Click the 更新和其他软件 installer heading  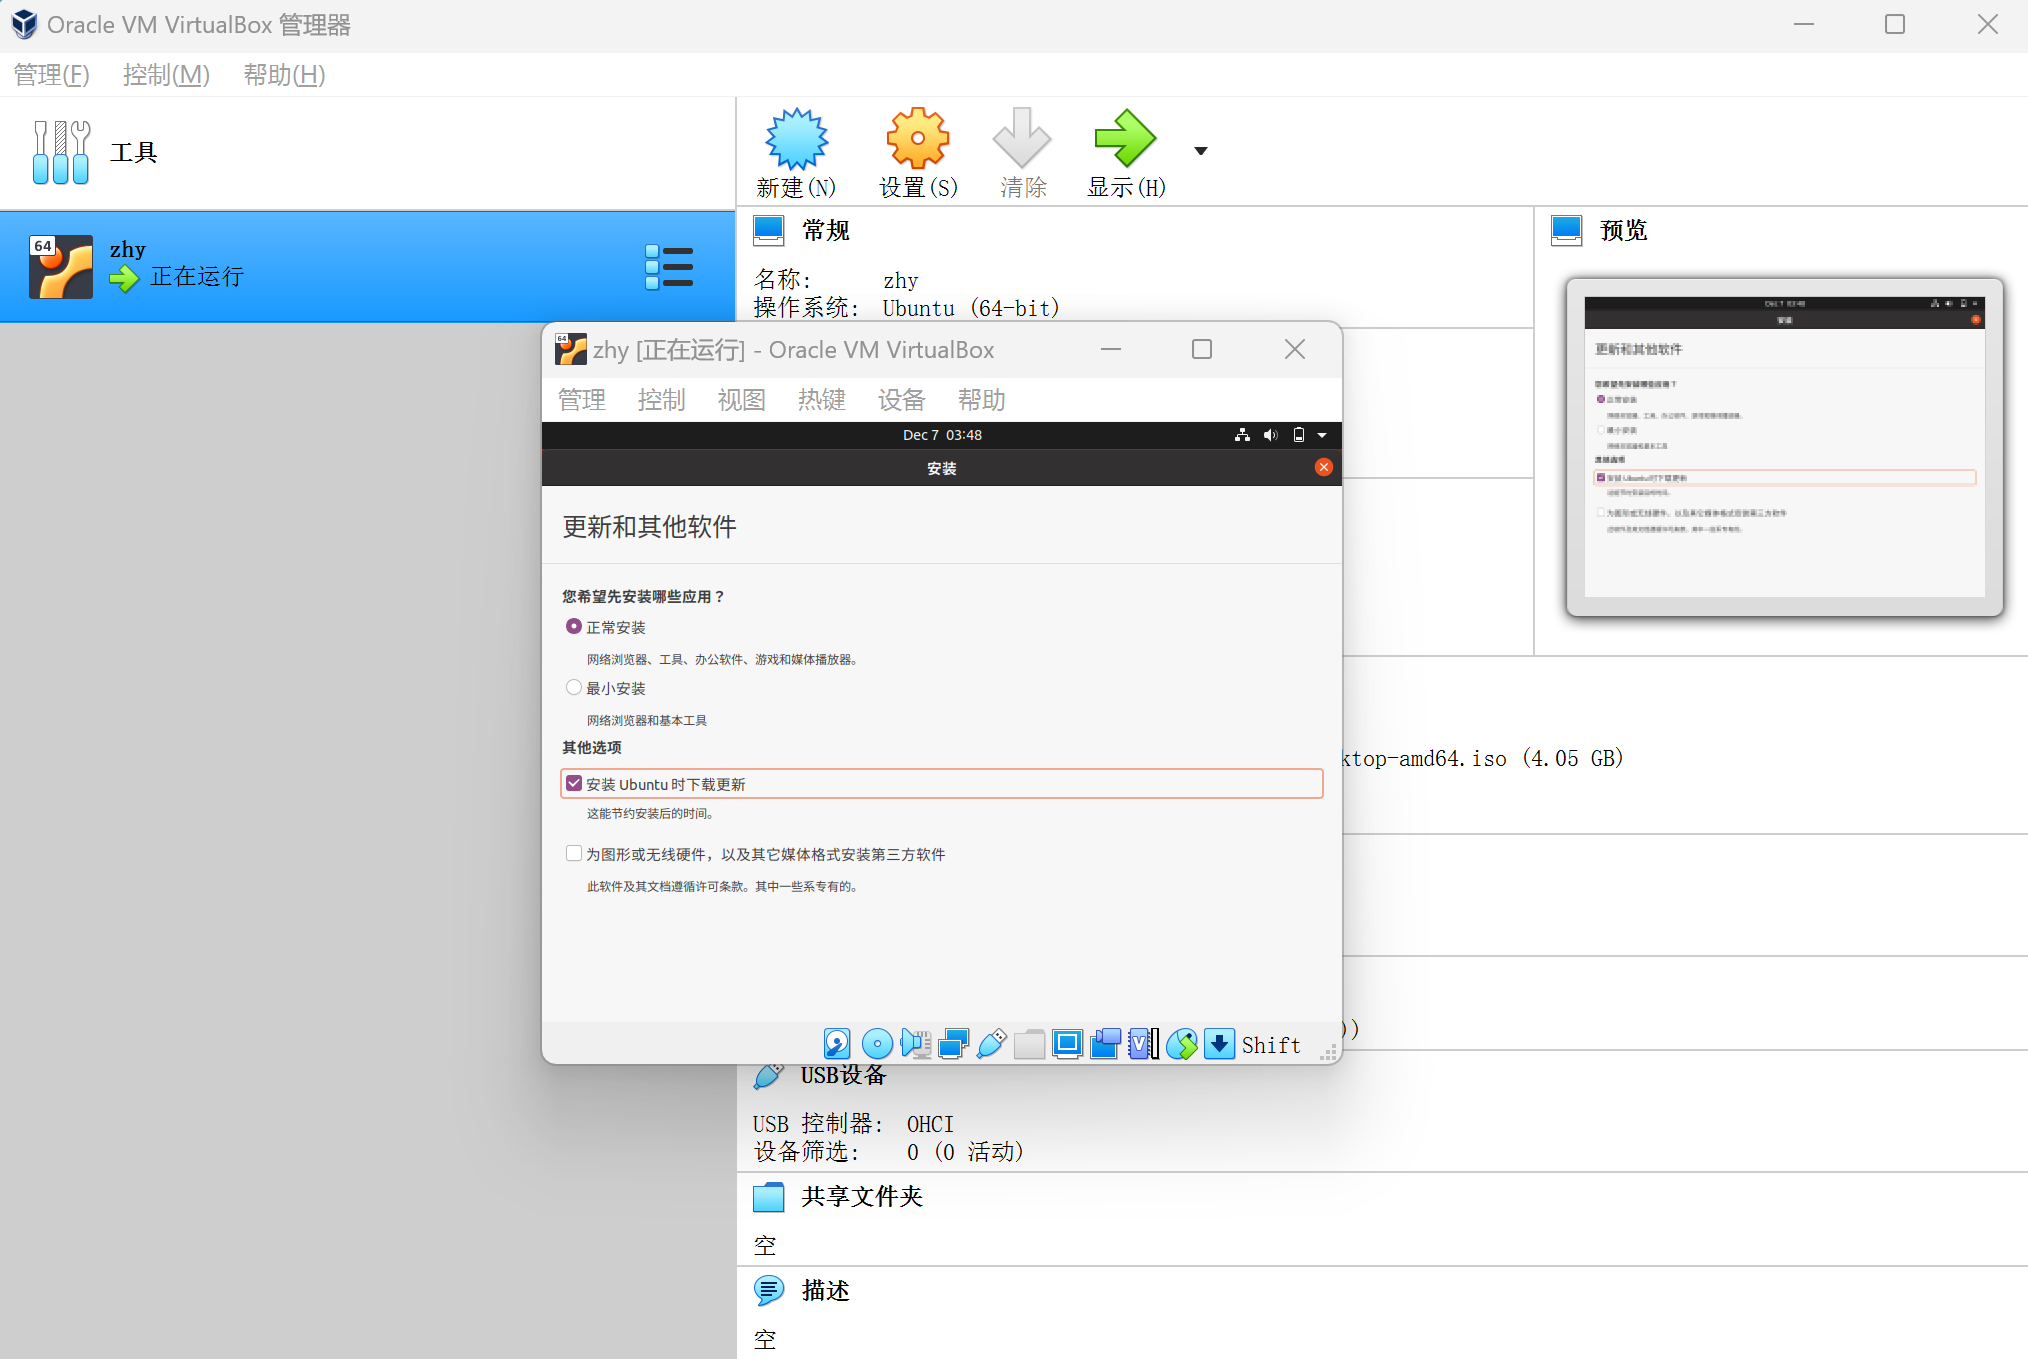pyautogui.click(x=649, y=527)
